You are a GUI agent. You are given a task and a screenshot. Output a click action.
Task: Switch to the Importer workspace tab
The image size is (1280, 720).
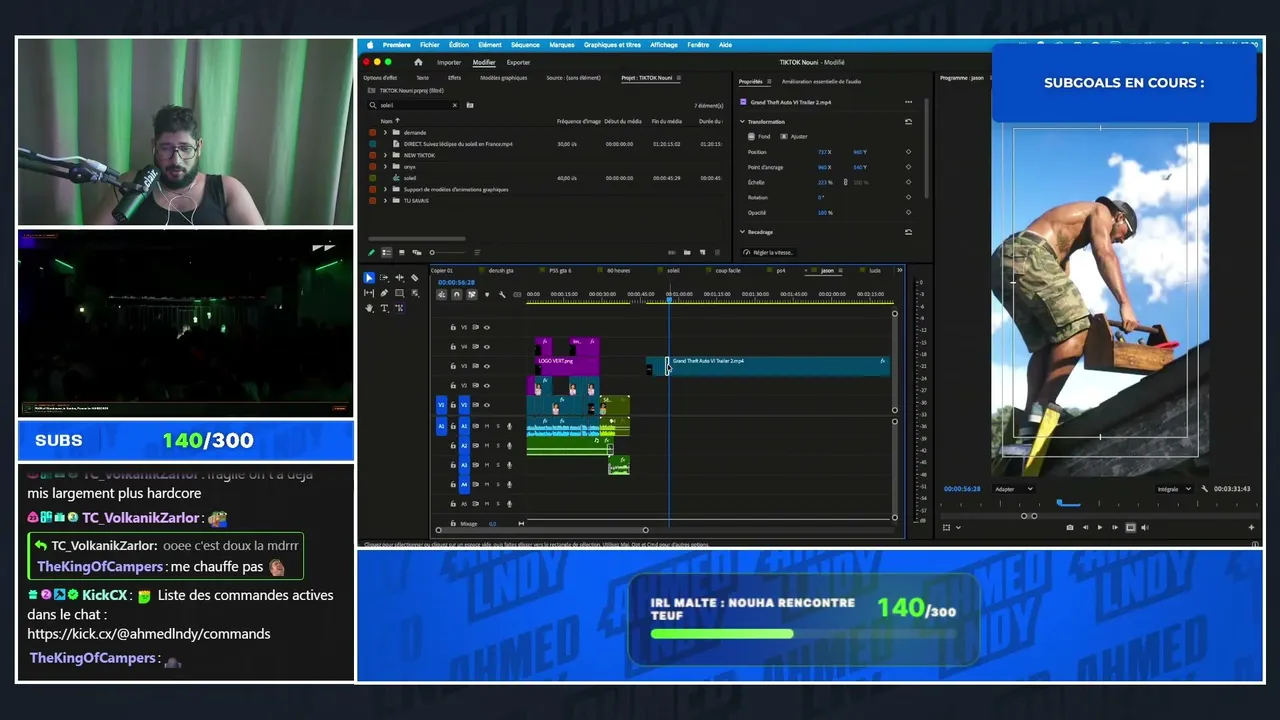pyautogui.click(x=449, y=62)
